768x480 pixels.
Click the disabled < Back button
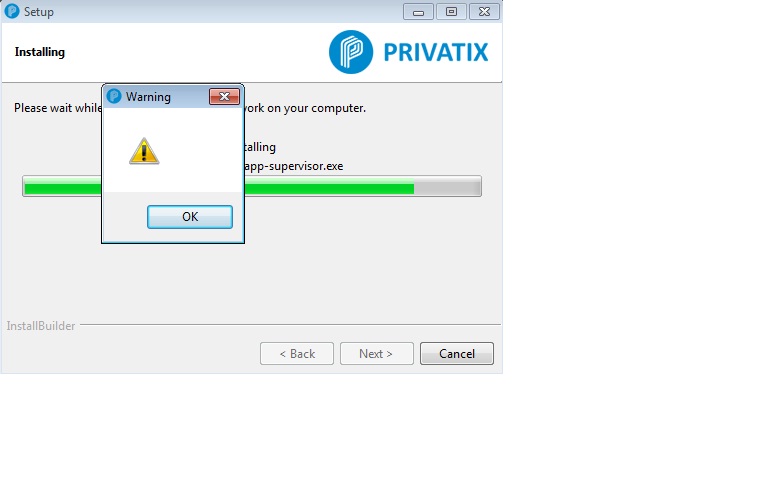click(x=297, y=354)
